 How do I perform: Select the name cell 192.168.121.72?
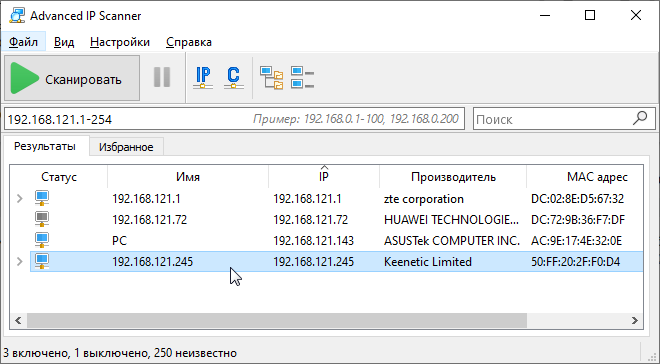tap(149, 220)
